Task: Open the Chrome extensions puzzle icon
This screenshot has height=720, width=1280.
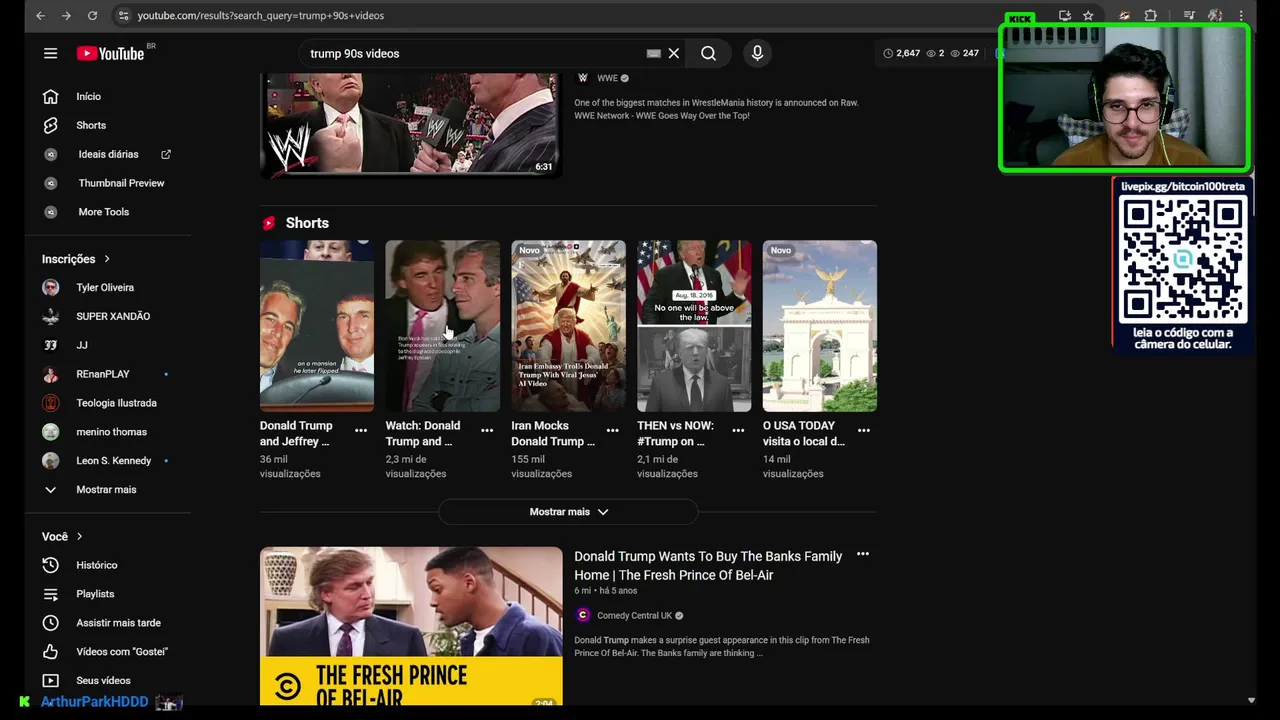Action: (x=1151, y=15)
